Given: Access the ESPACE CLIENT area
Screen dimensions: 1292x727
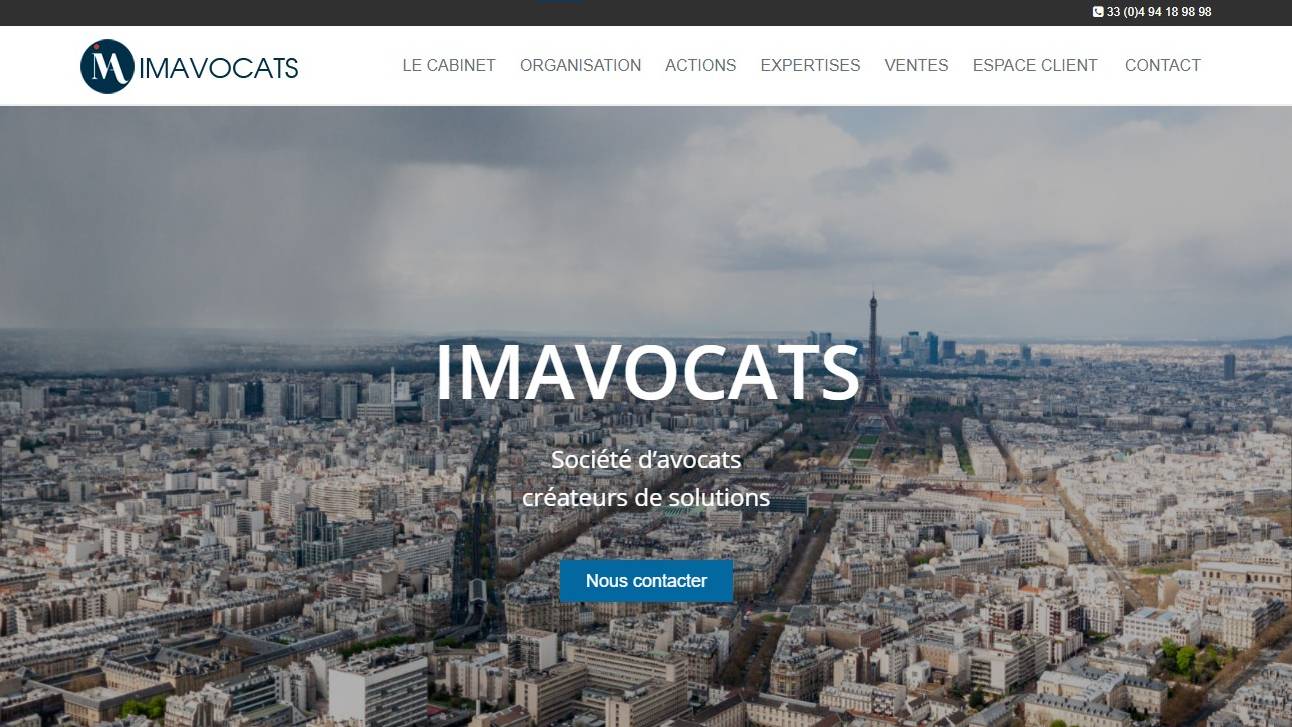Looking at the screenshot, I should 1035,65.
